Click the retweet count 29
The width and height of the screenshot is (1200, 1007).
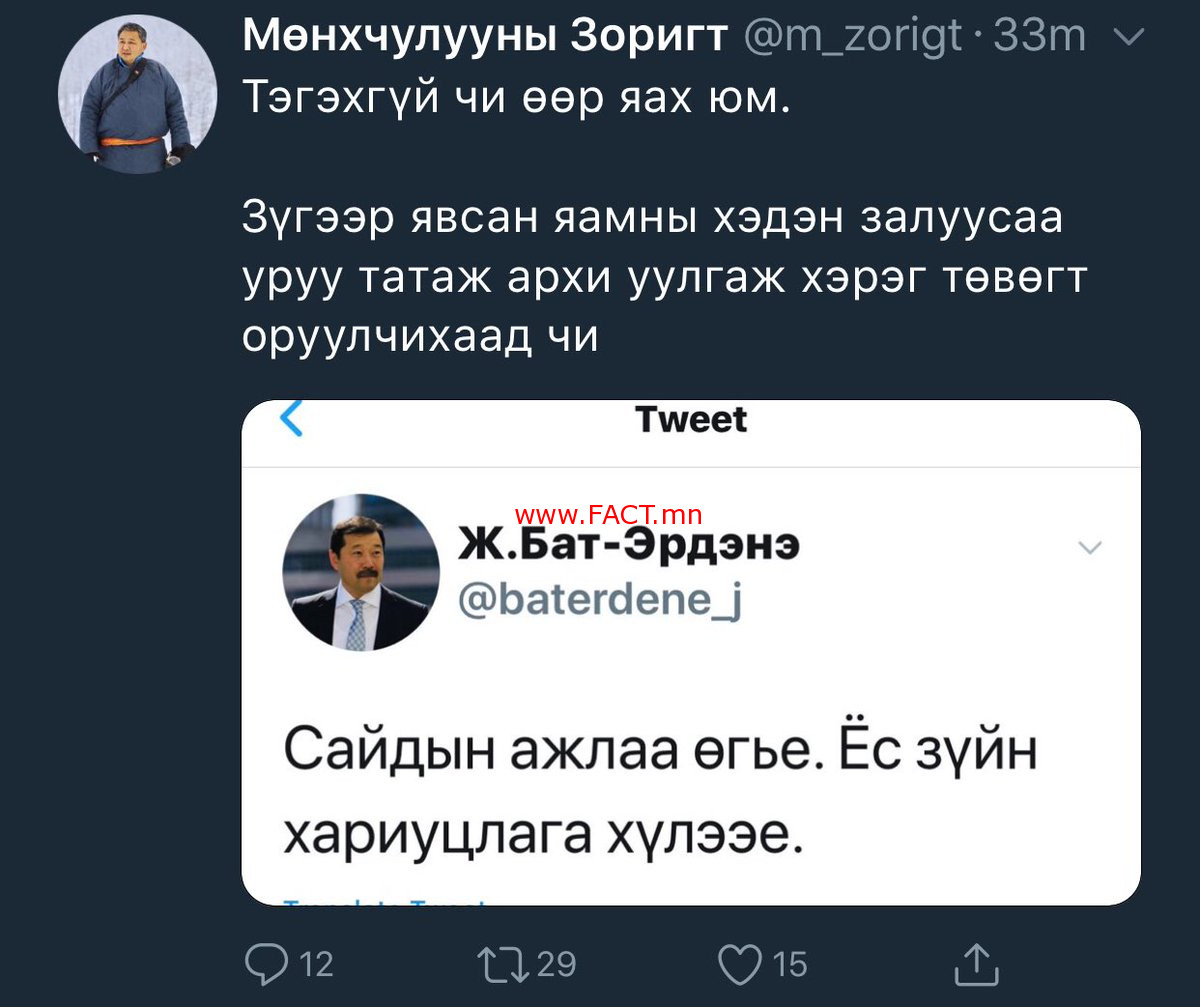(556, 964)
